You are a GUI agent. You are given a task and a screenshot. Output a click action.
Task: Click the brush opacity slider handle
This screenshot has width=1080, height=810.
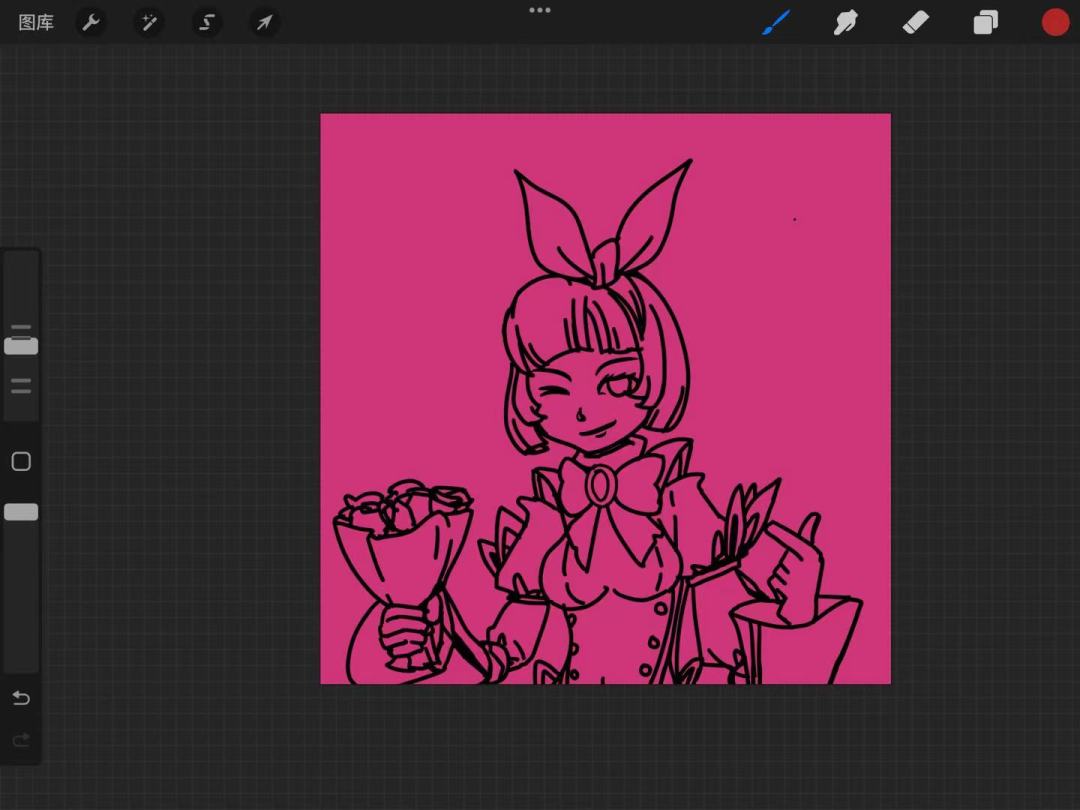(21, 512)
